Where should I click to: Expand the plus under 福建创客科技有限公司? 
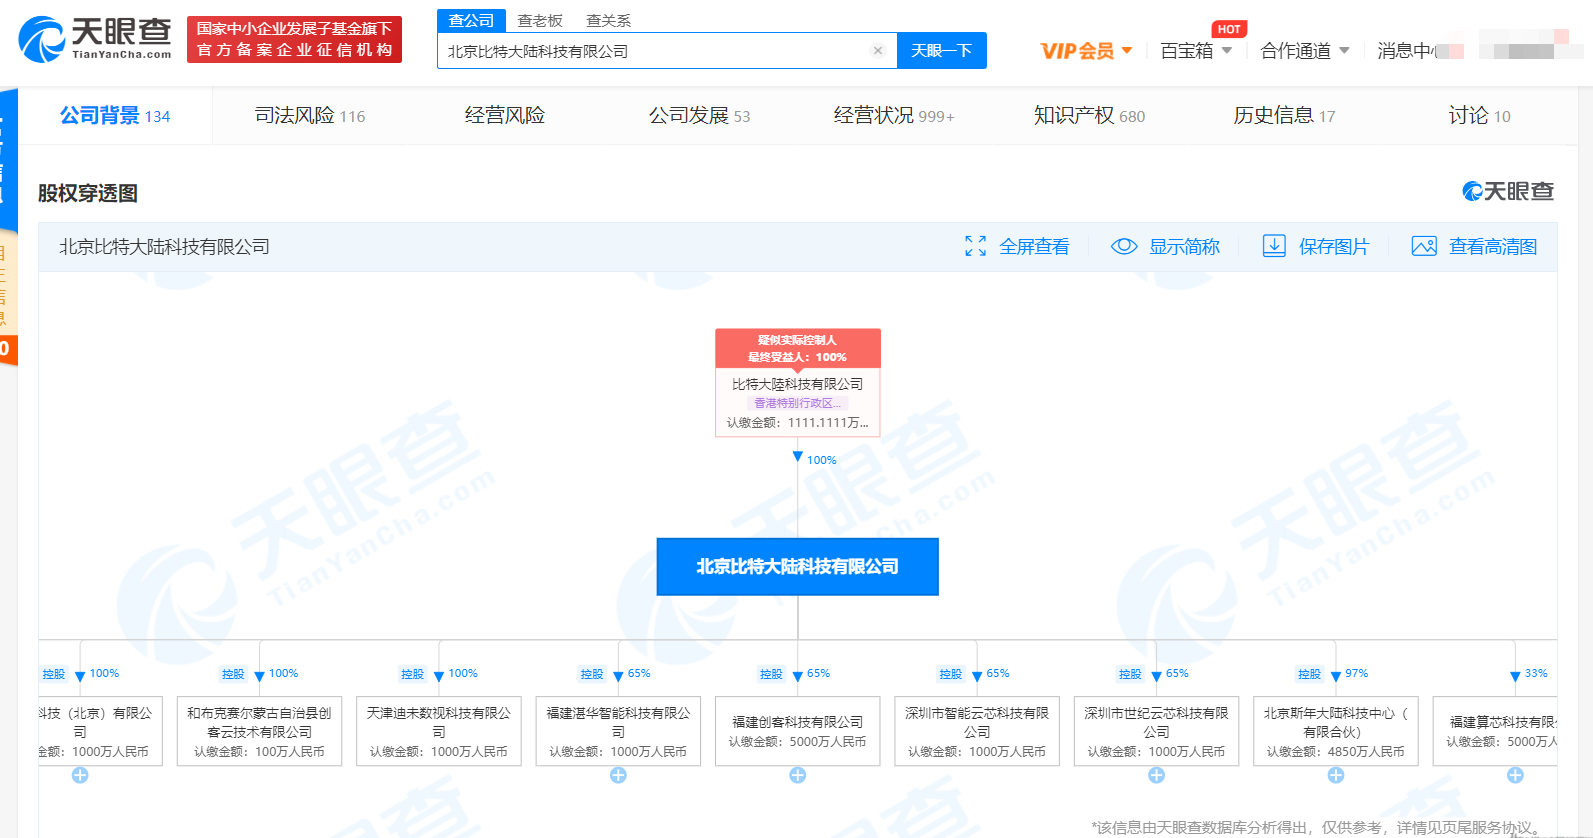point(798,776)
